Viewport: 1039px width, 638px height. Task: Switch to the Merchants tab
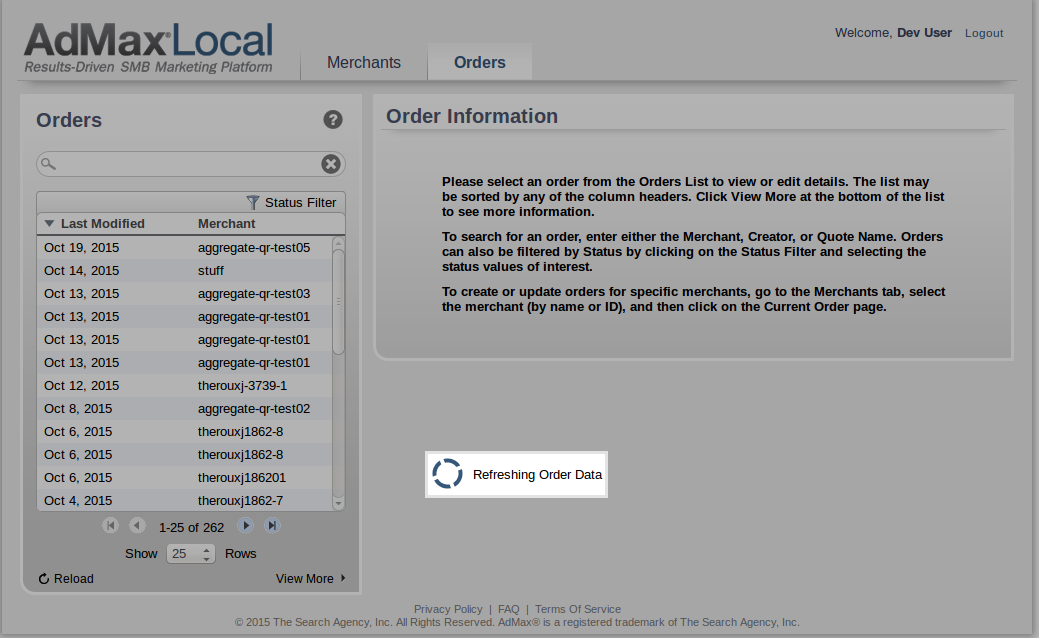(x=364, y=62)
